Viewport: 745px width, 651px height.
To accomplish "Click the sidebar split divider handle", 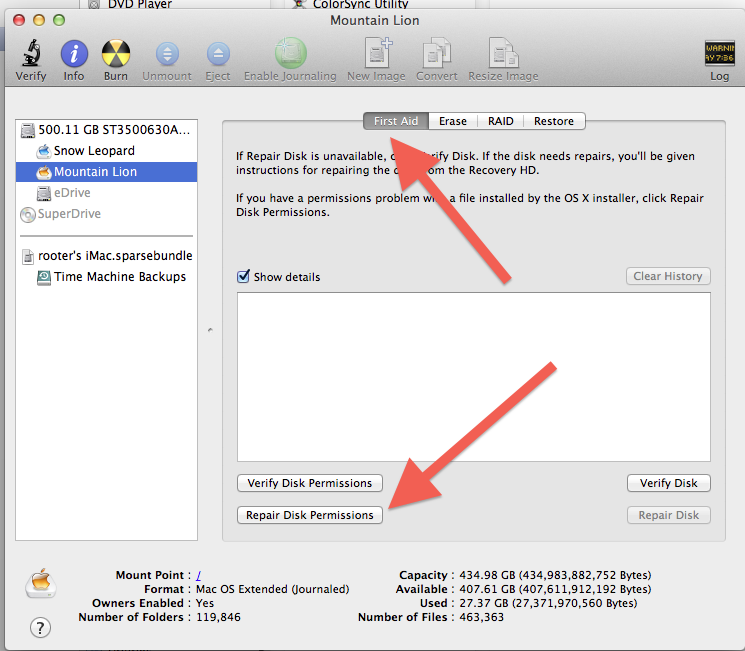I will (x=210, y=329).
